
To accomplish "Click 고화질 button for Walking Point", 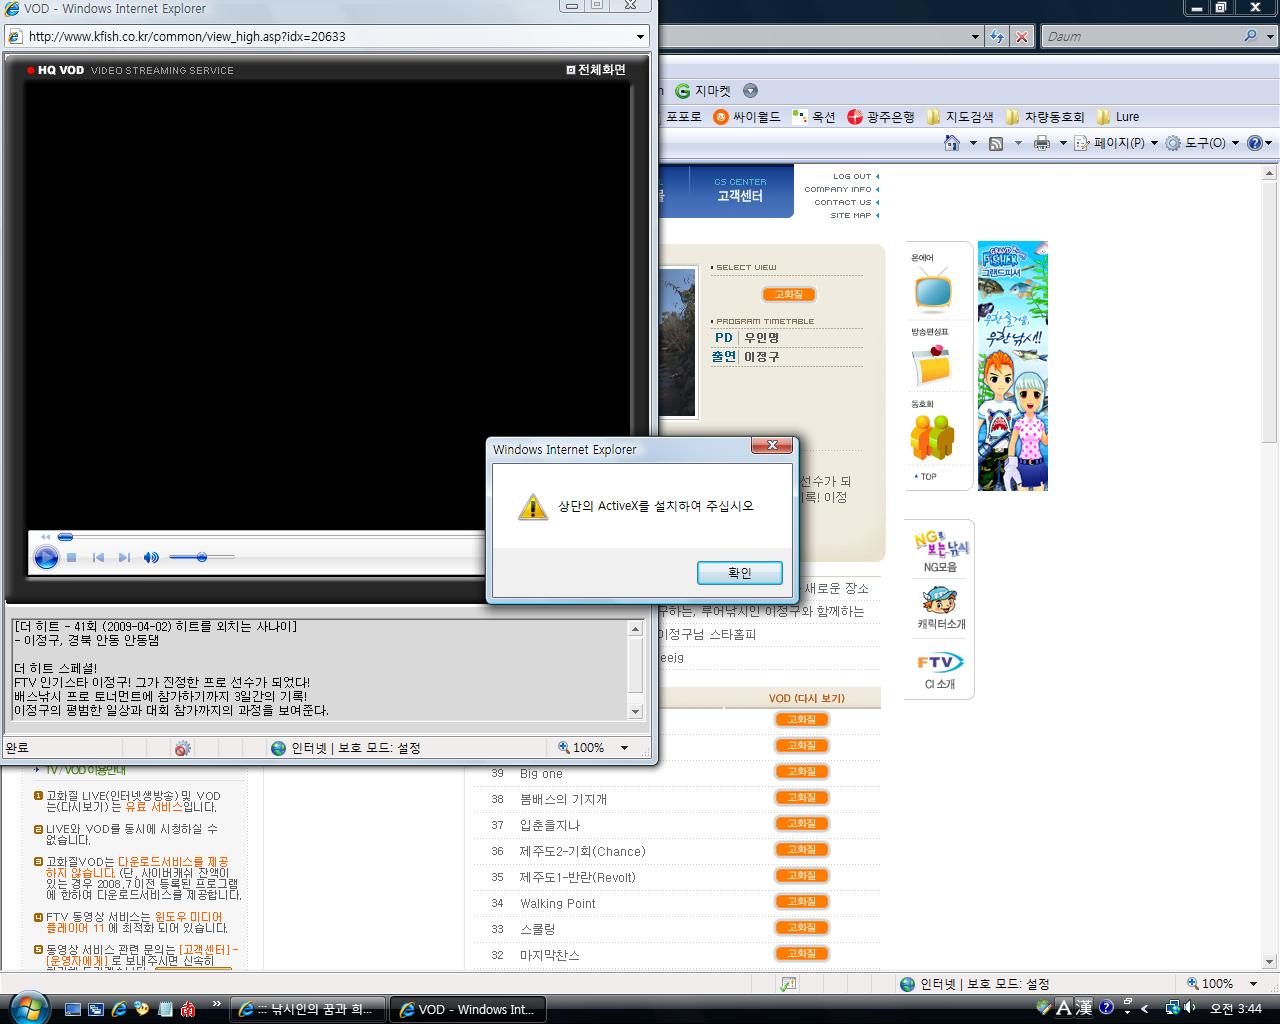I will (802, 902).
